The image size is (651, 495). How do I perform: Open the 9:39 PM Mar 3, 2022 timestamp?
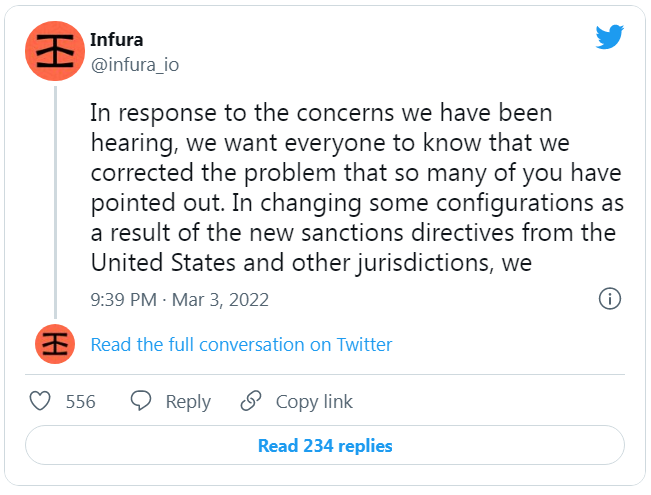pyautogui.click(x=180, y=299)
